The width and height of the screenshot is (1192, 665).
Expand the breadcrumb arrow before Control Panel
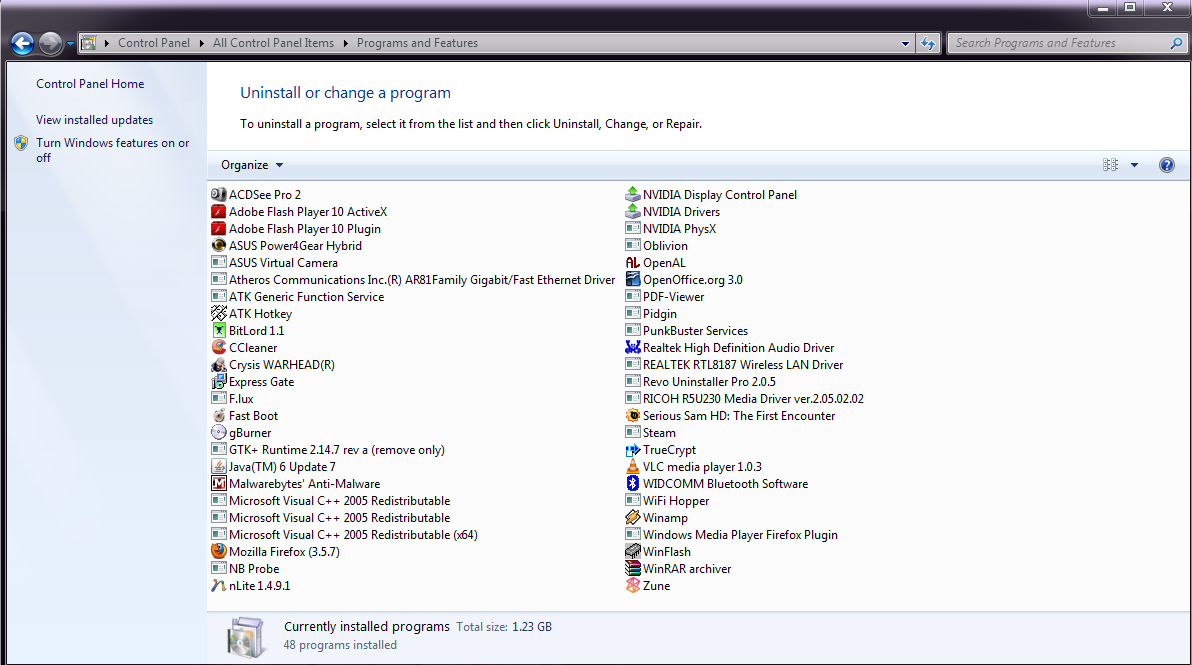coord(107,43)
